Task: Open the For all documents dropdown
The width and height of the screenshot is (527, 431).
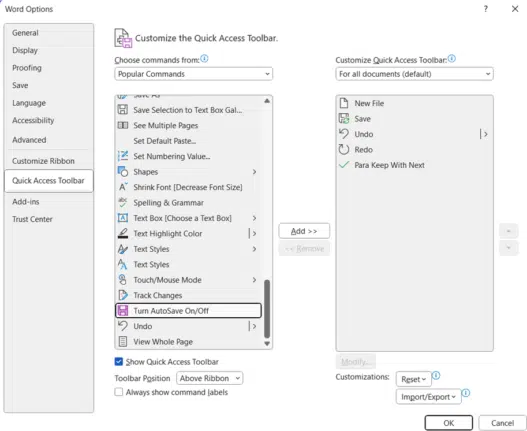Action: coord(414,74)
